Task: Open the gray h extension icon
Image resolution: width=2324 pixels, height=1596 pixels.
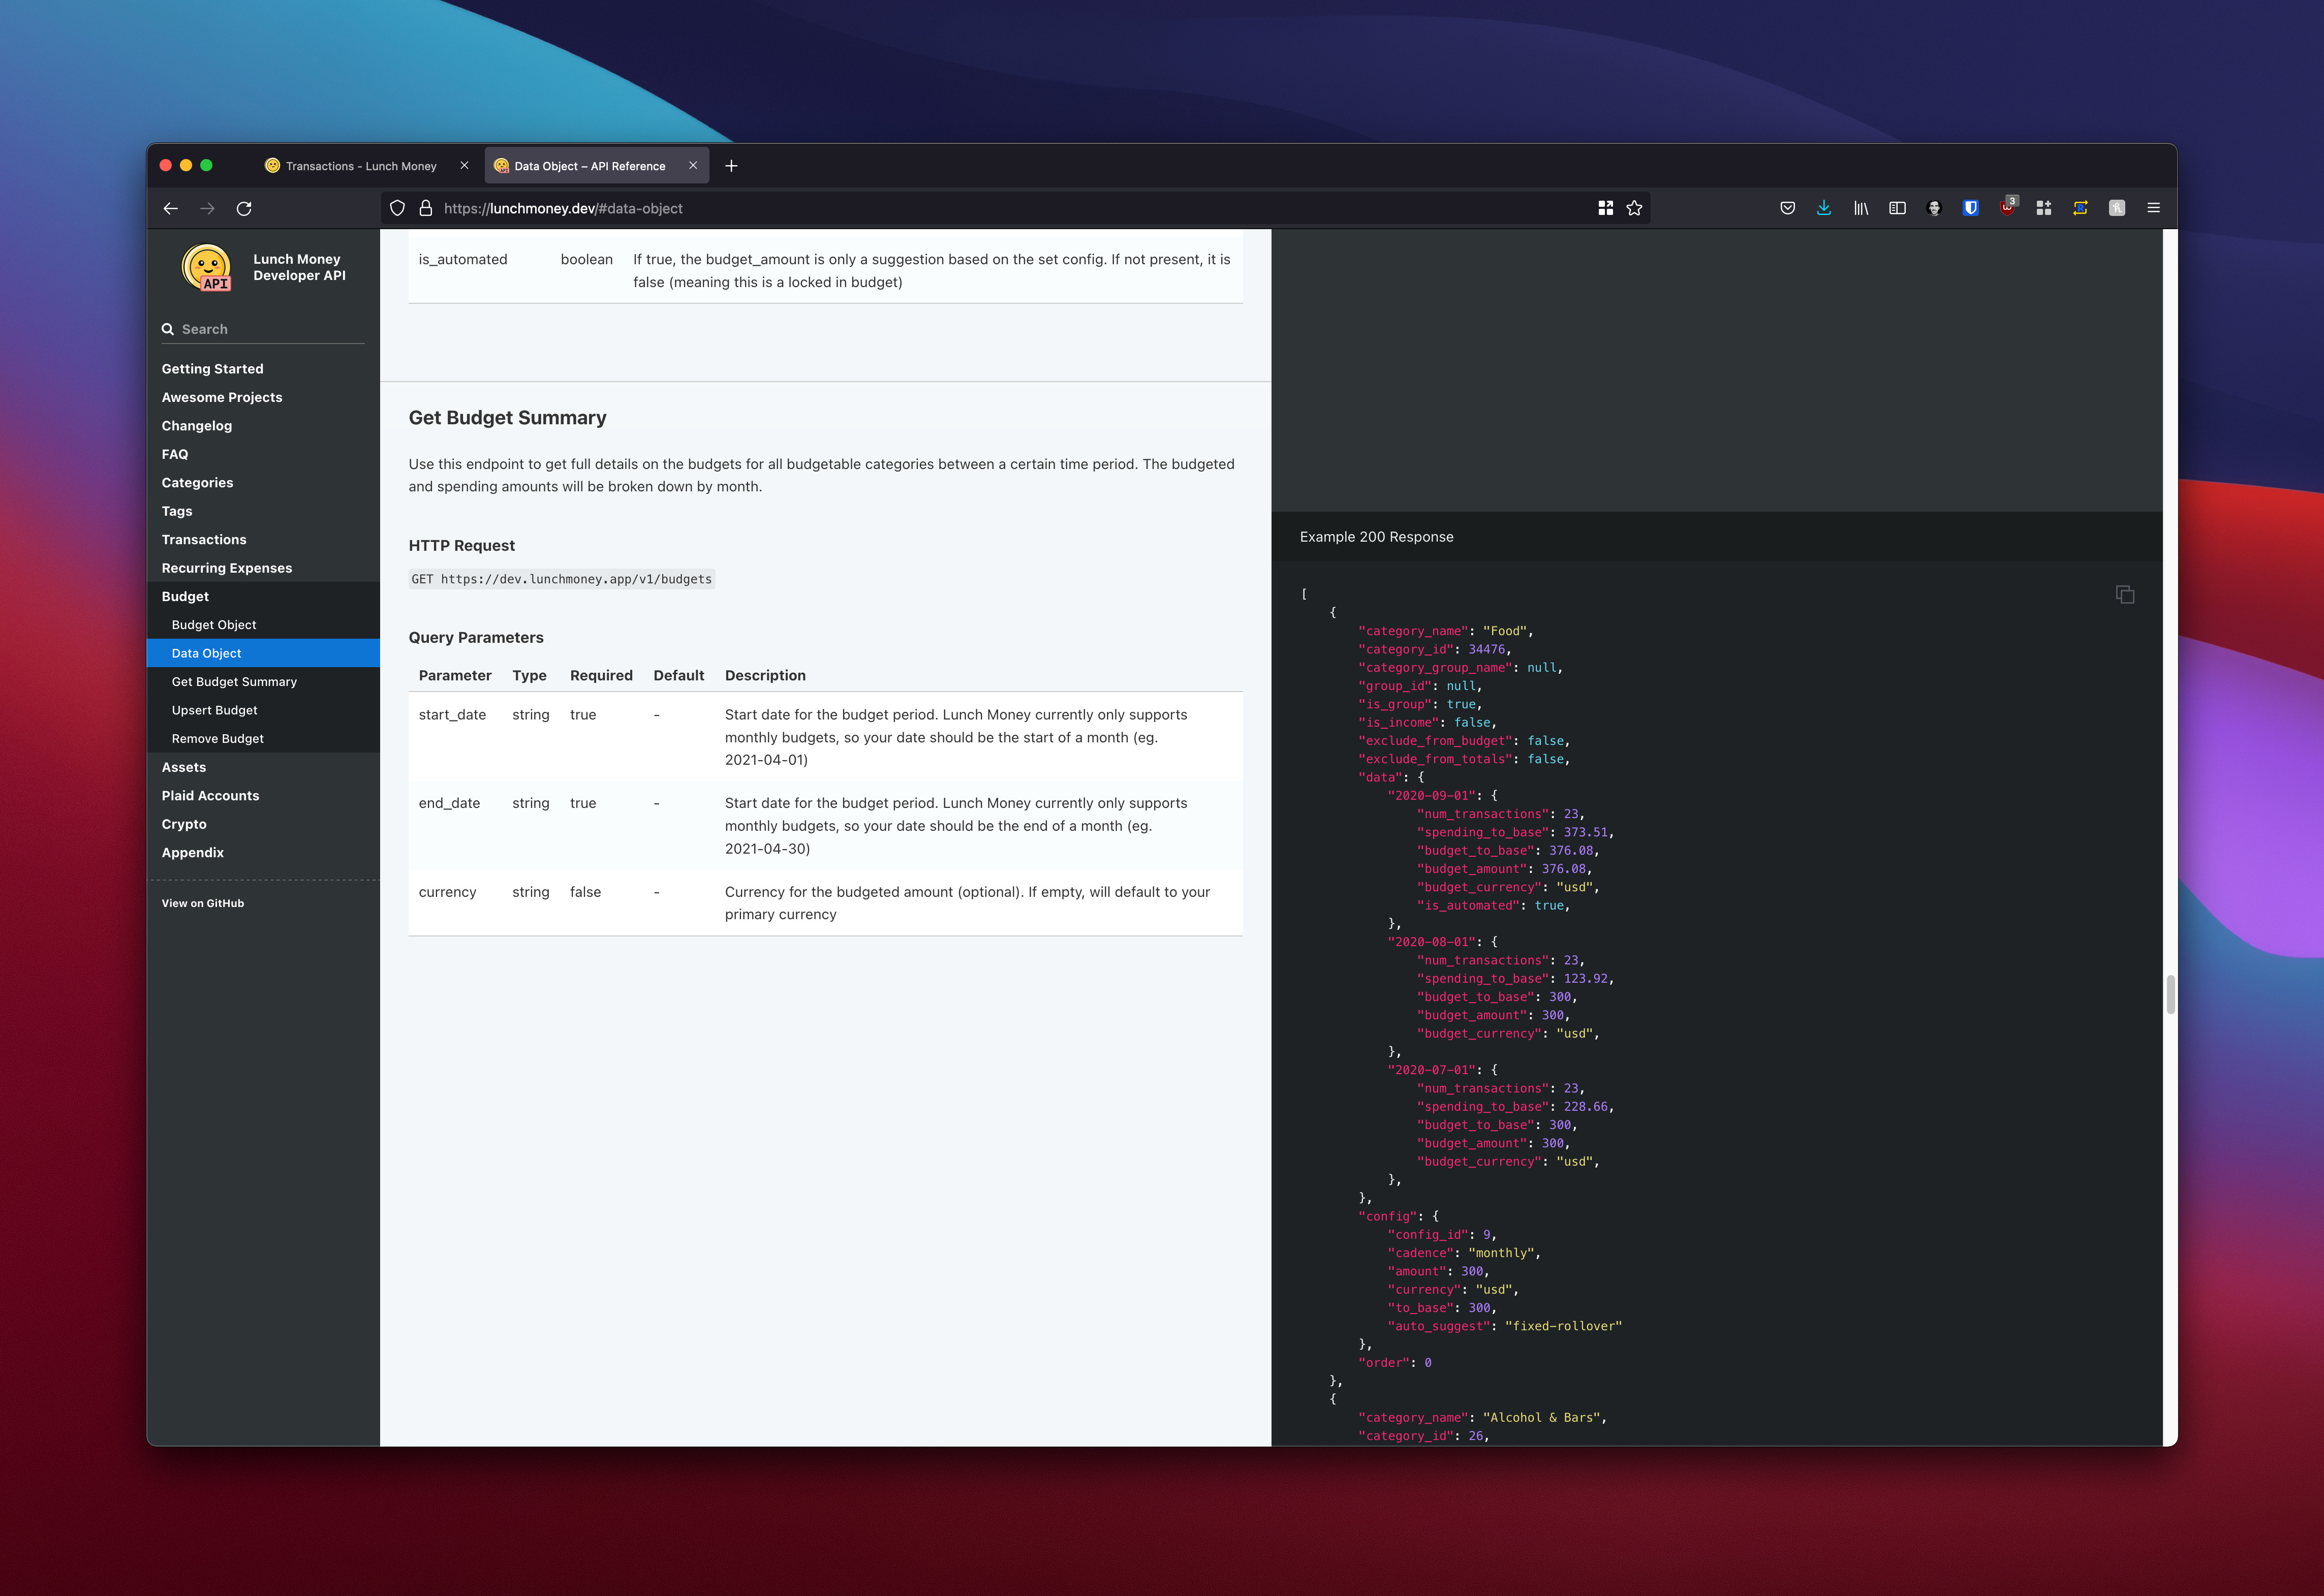Action: (x=2117, y=208)
